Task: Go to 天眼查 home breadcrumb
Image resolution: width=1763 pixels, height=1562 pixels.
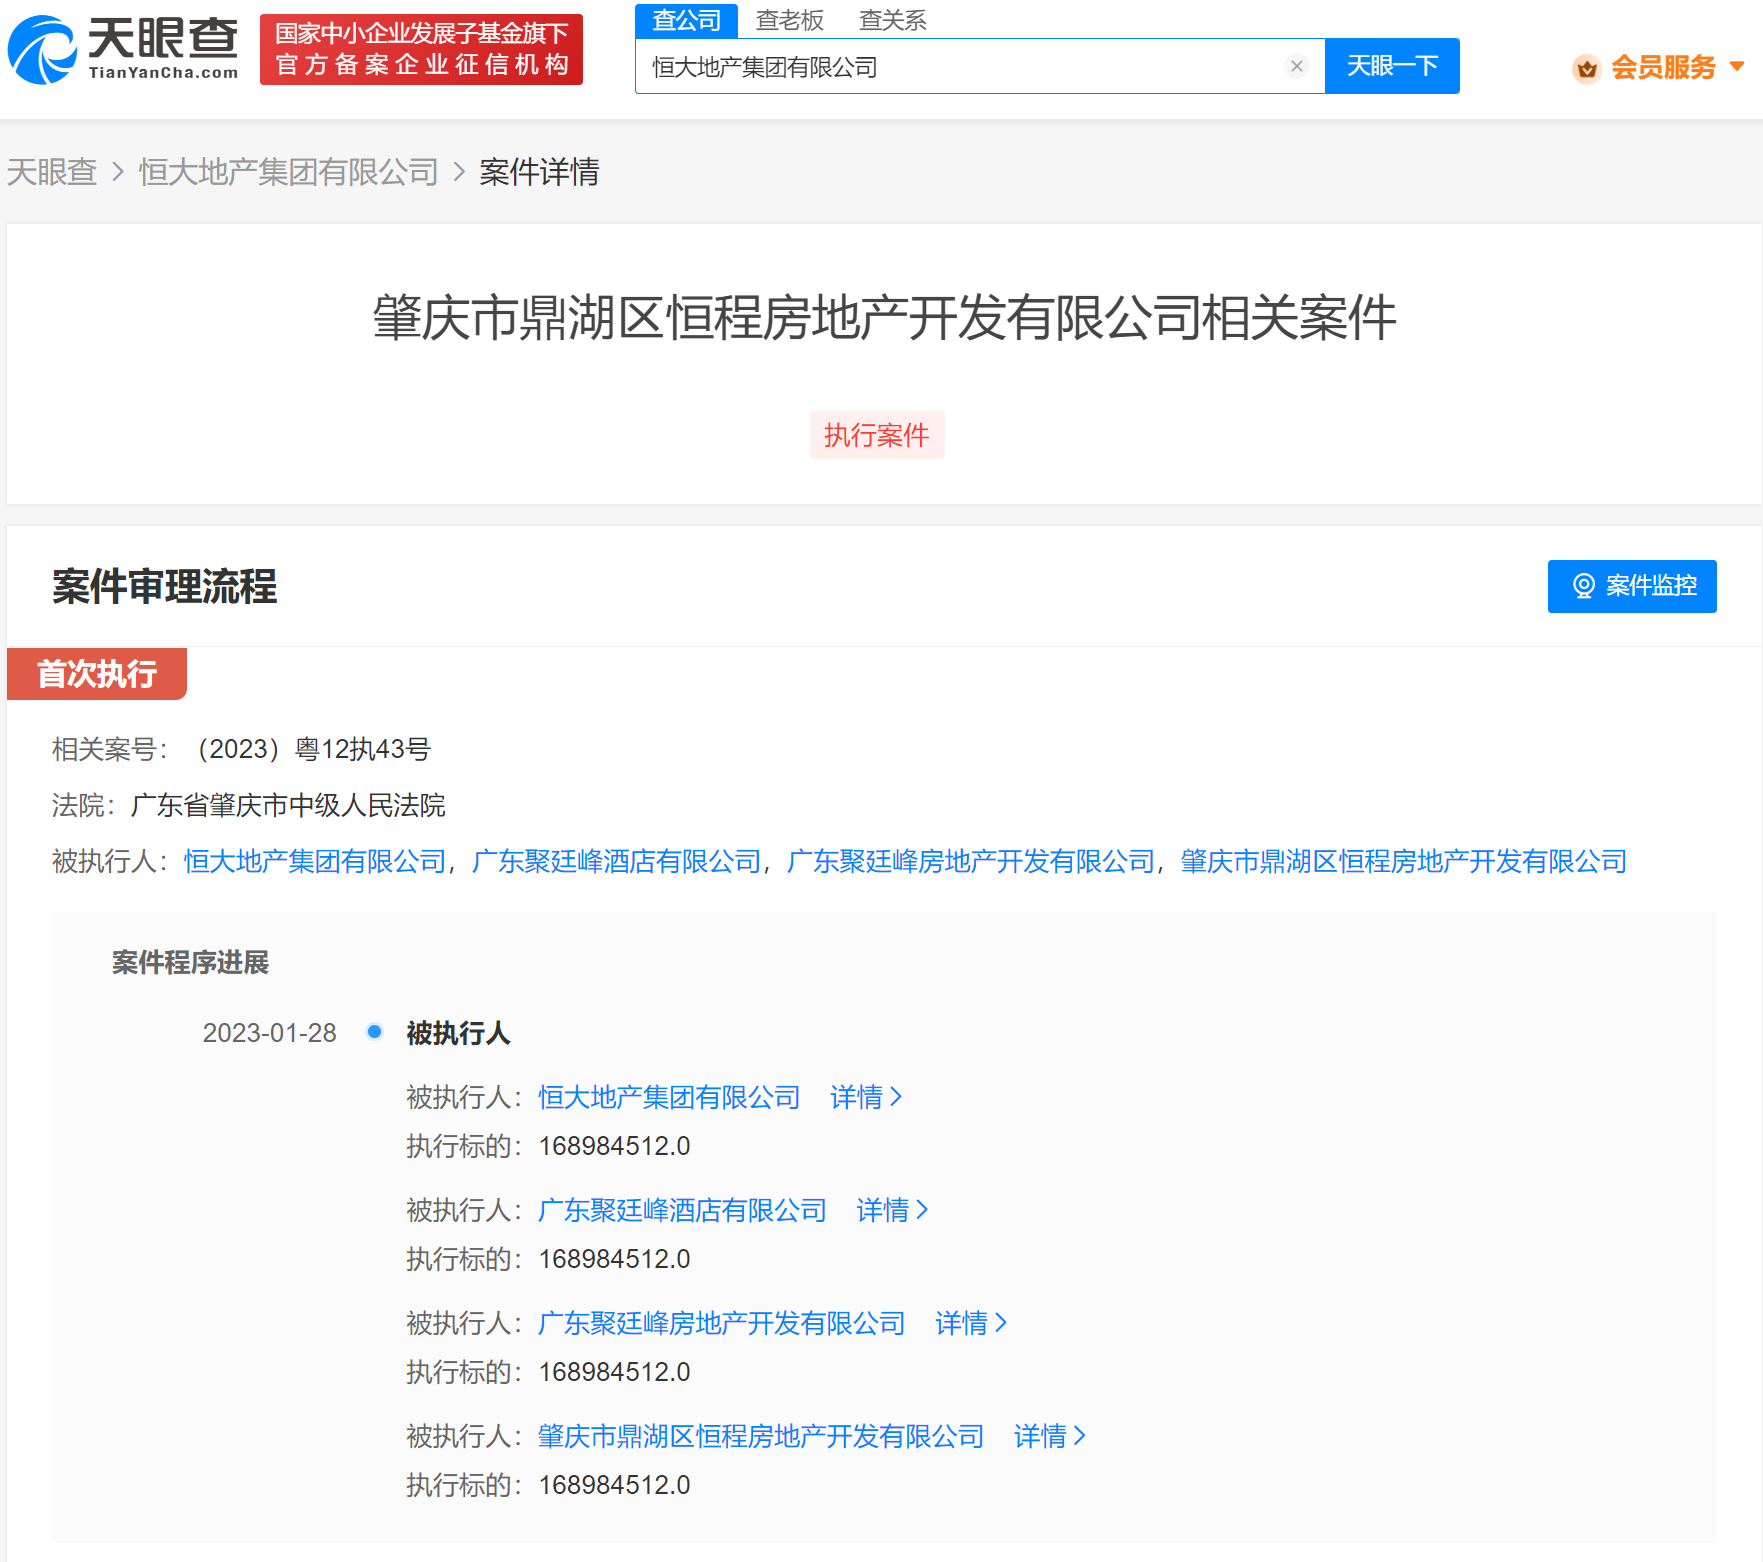Action: pyautogui.click(x=52, y=172)
